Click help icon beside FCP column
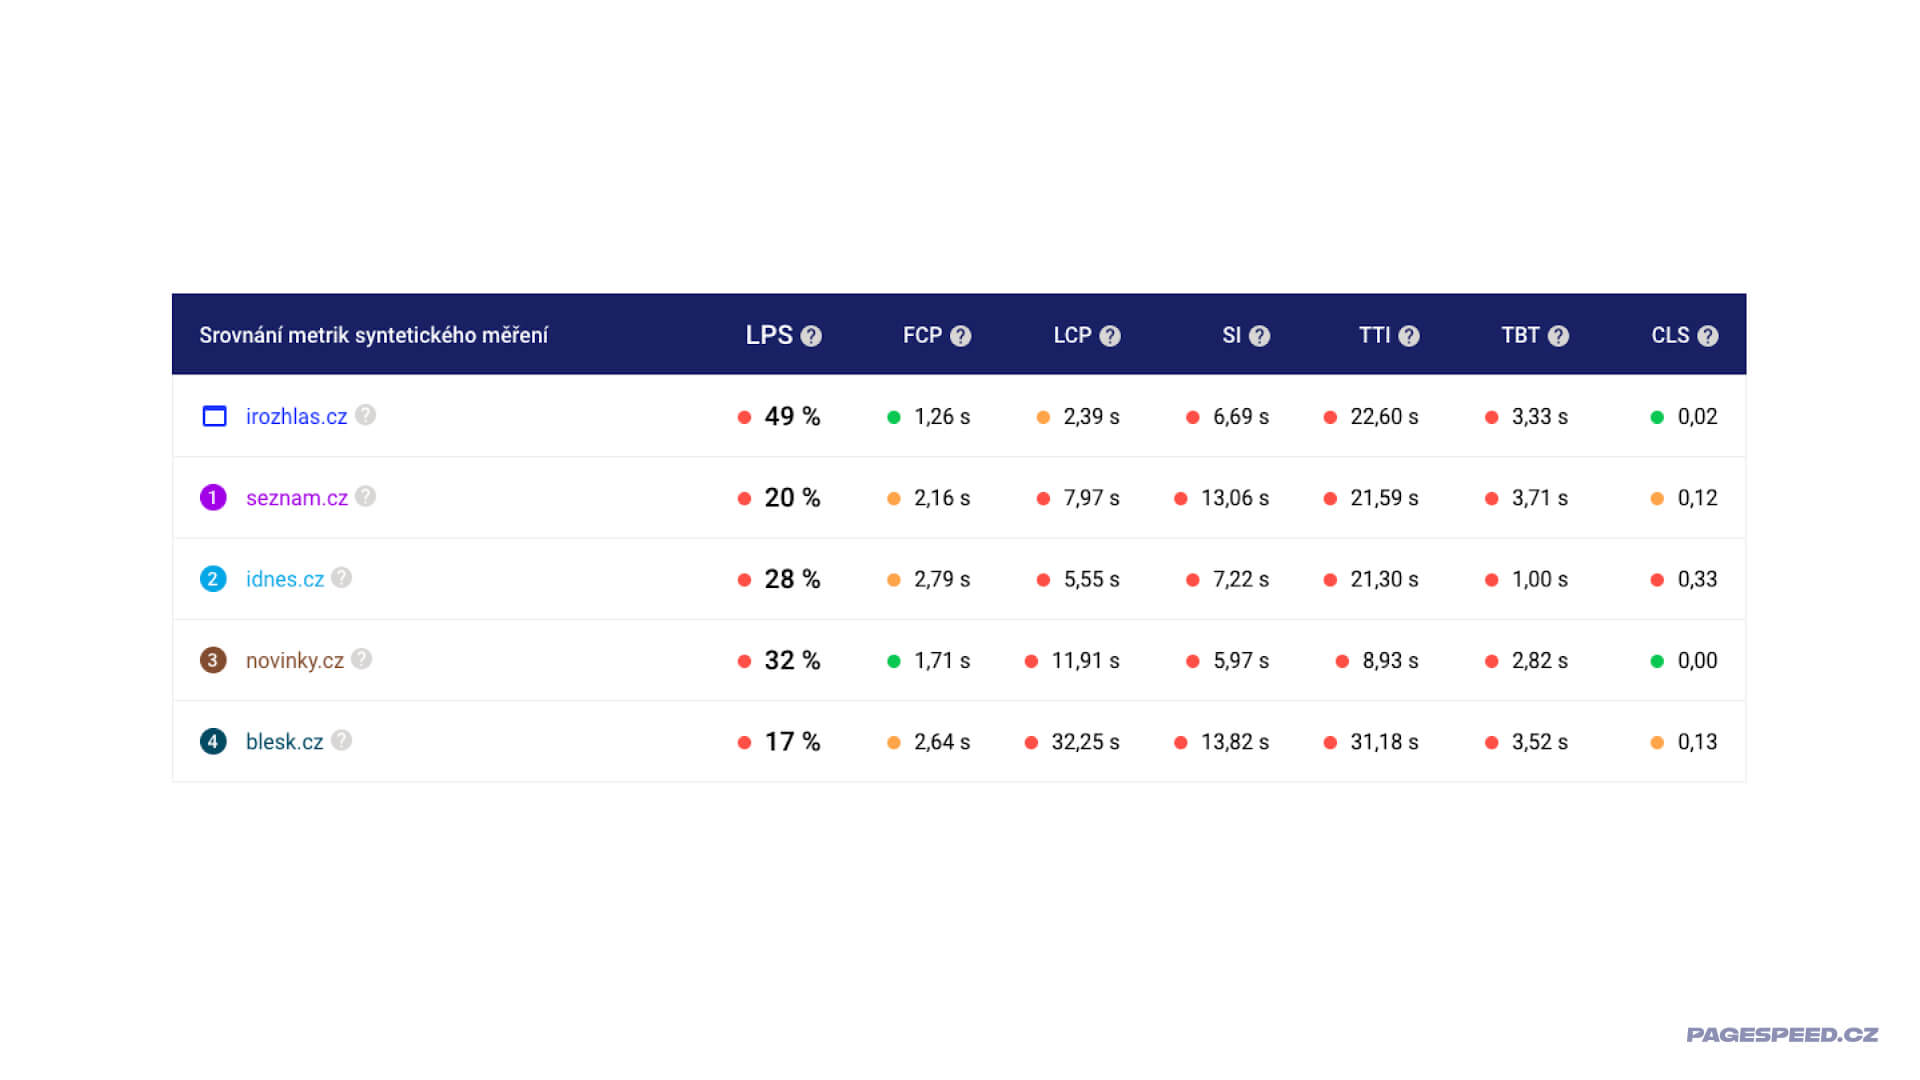 tap(960, 336)
